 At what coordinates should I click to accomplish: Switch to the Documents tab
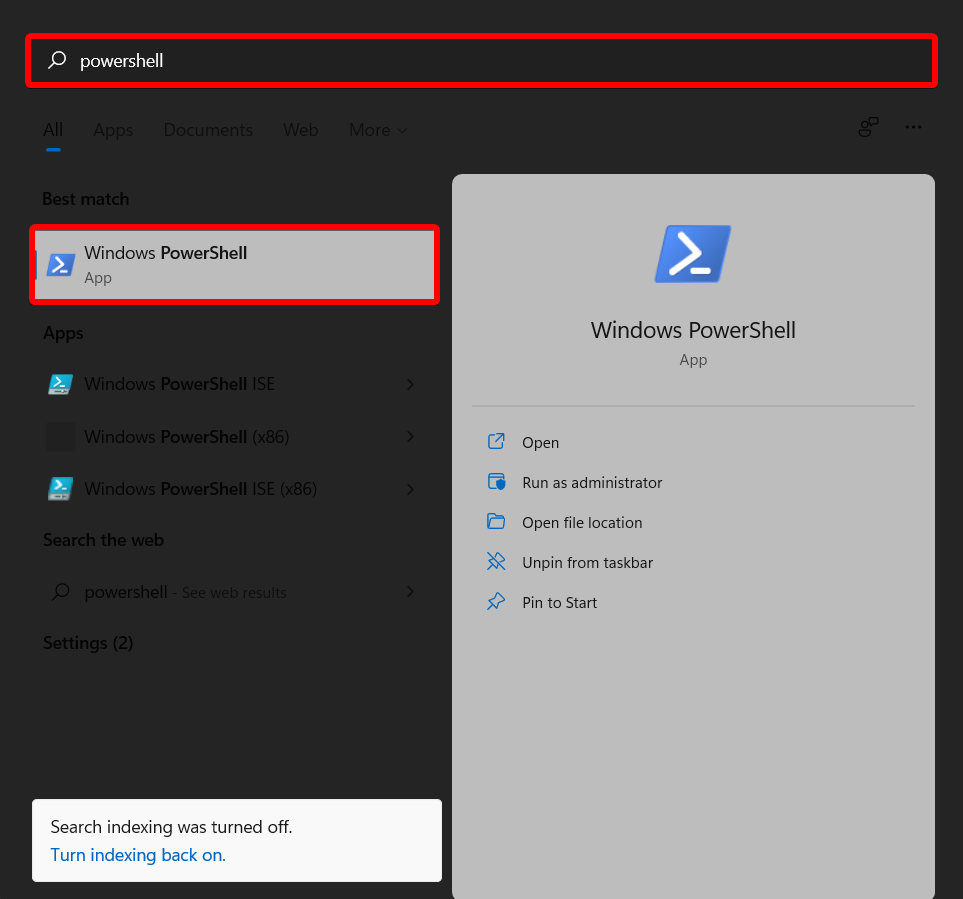[x=208, y=130]
